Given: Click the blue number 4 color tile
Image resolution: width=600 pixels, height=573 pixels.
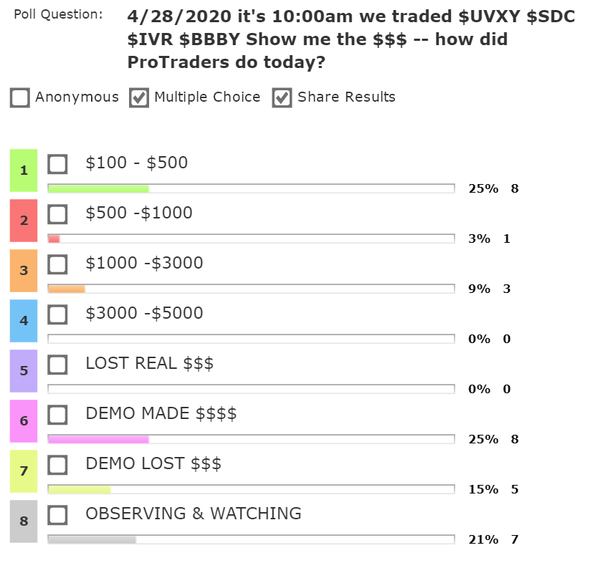Looking at the screenshot, I should pyautogui.click(x=23, y=320).
